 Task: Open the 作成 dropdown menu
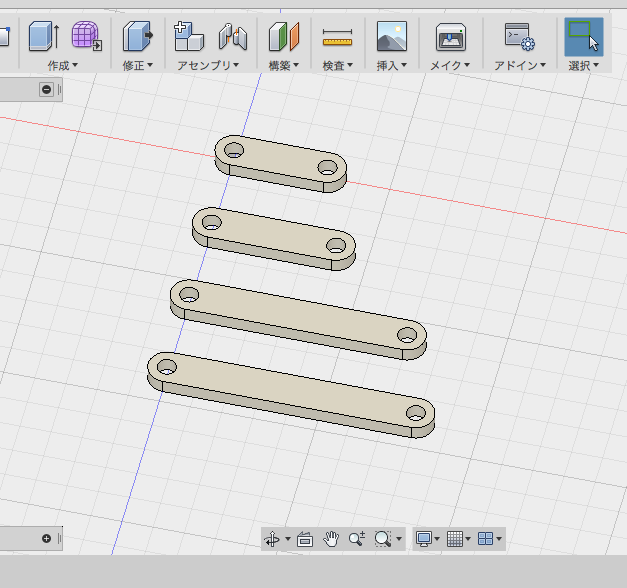tap(62, 65)
